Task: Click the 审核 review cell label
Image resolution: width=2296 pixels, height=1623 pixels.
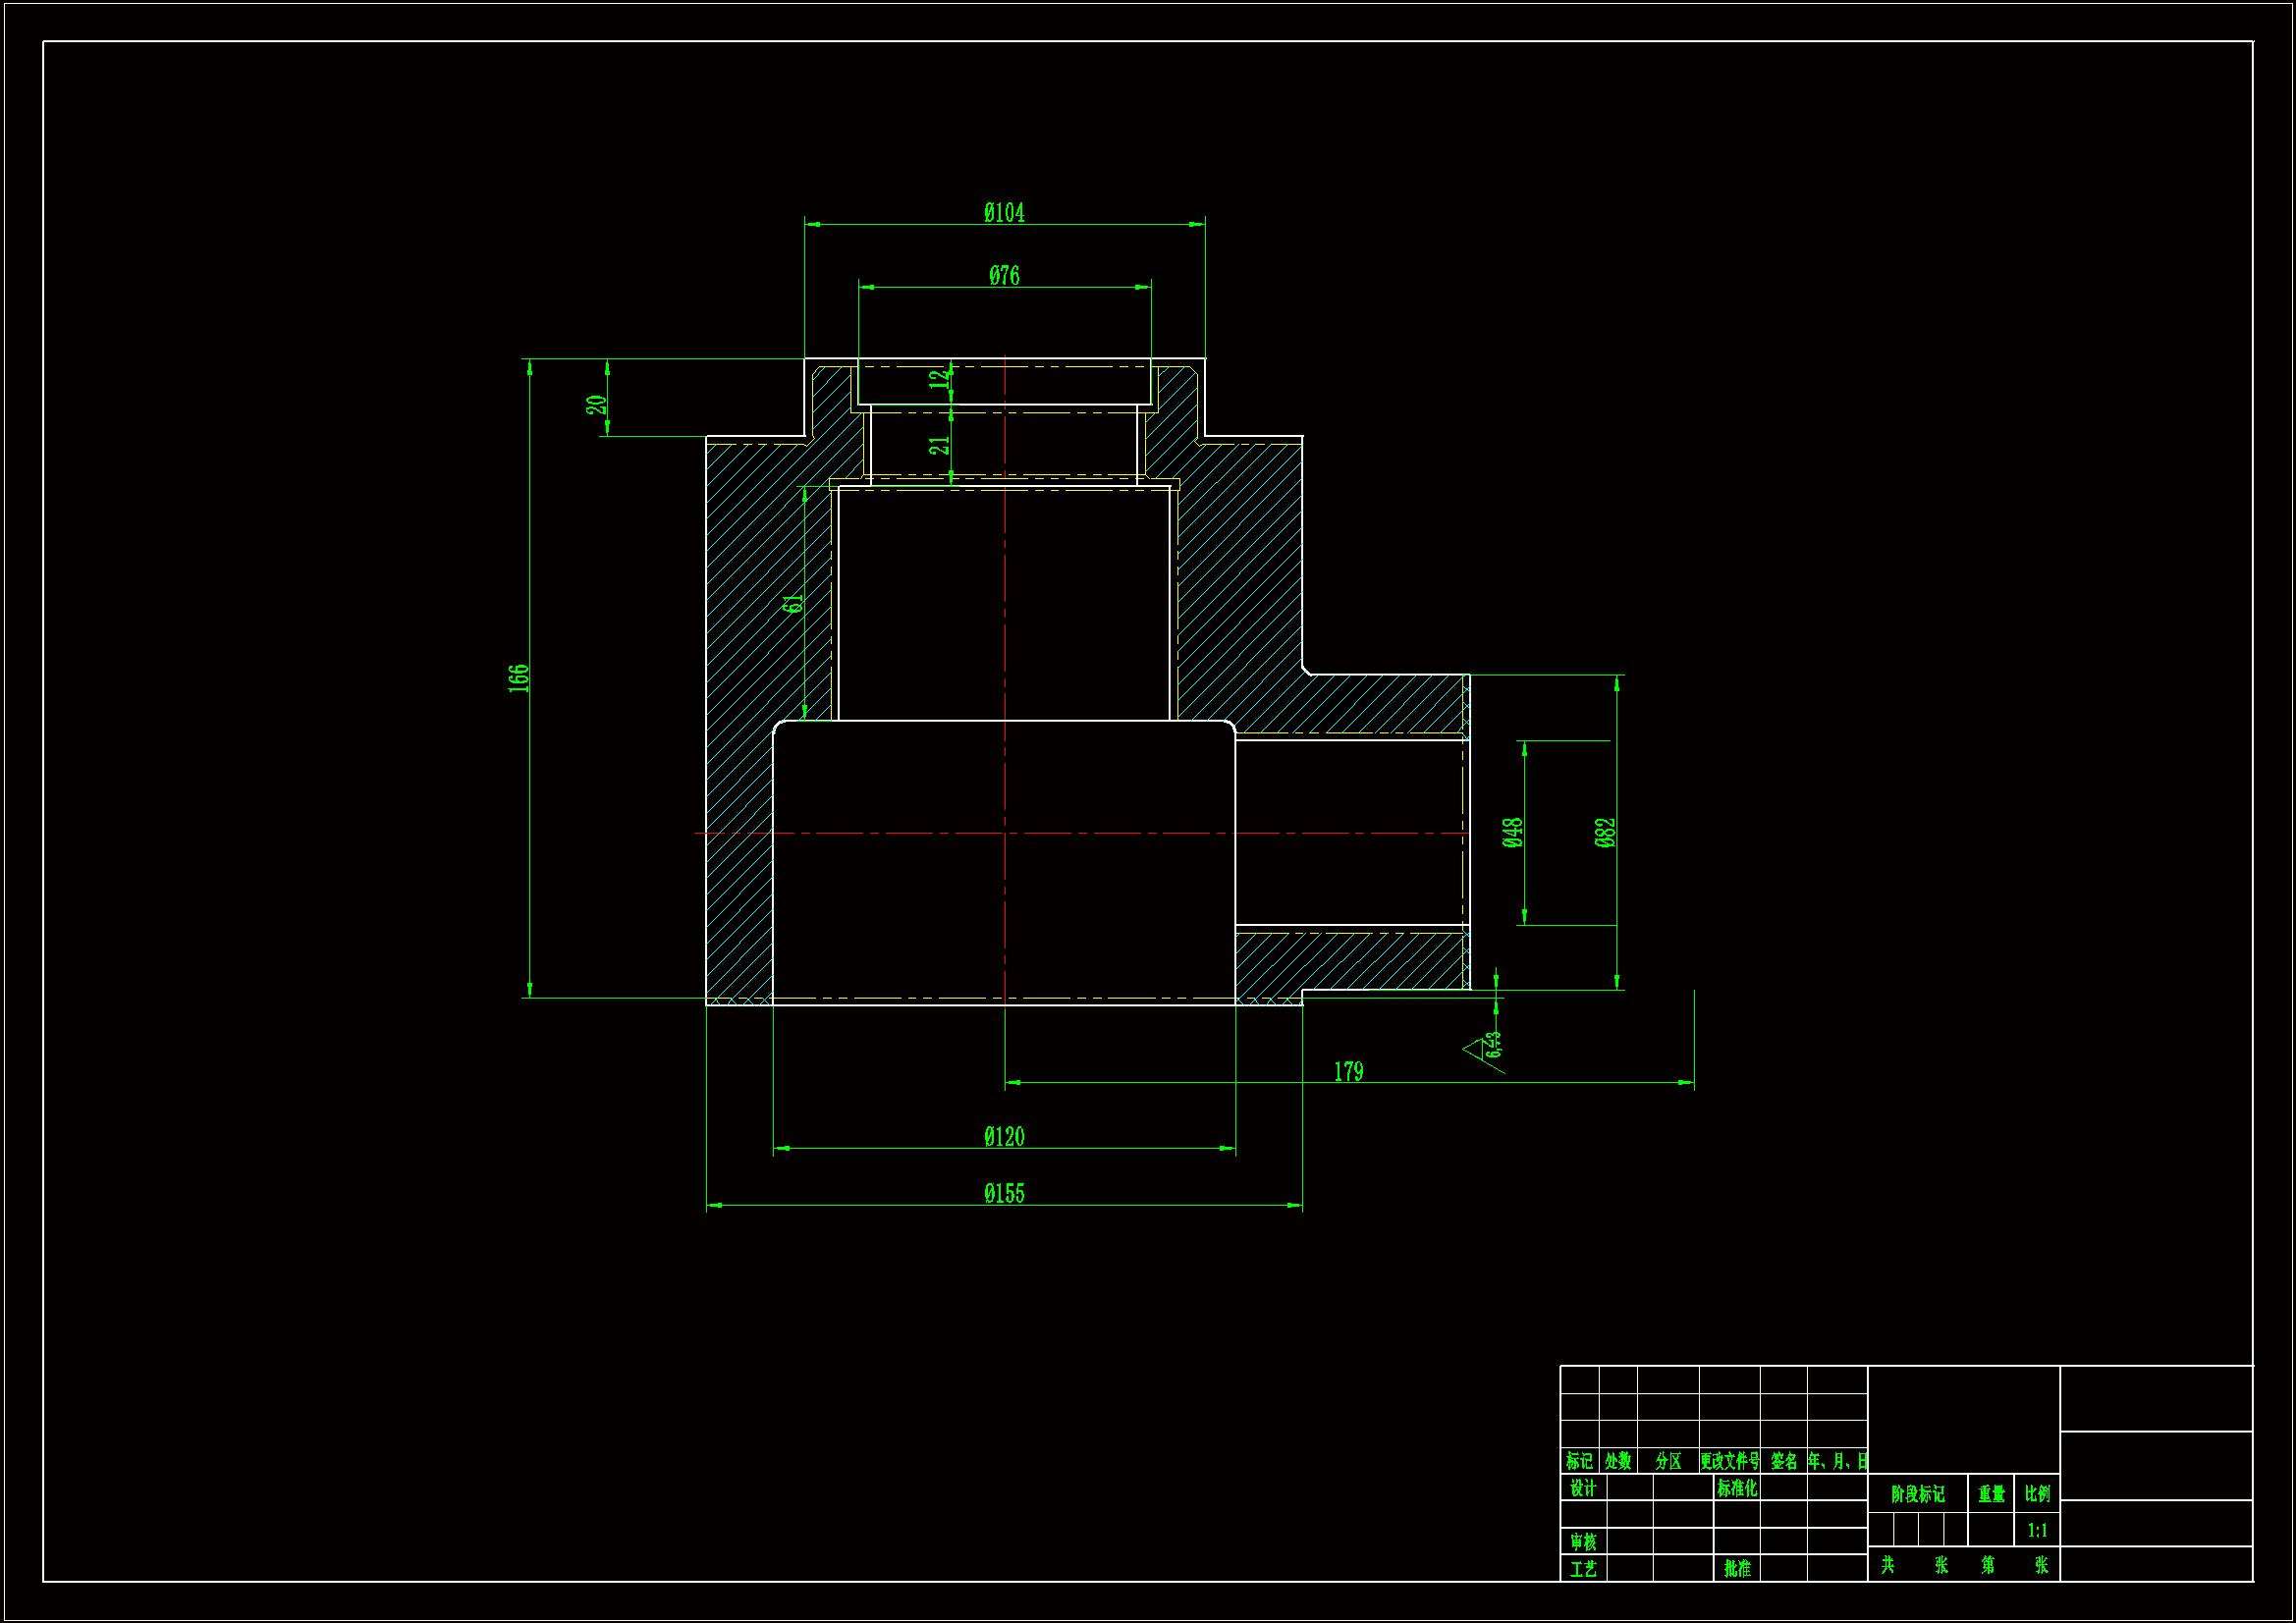Action: click(1583, 1541)
